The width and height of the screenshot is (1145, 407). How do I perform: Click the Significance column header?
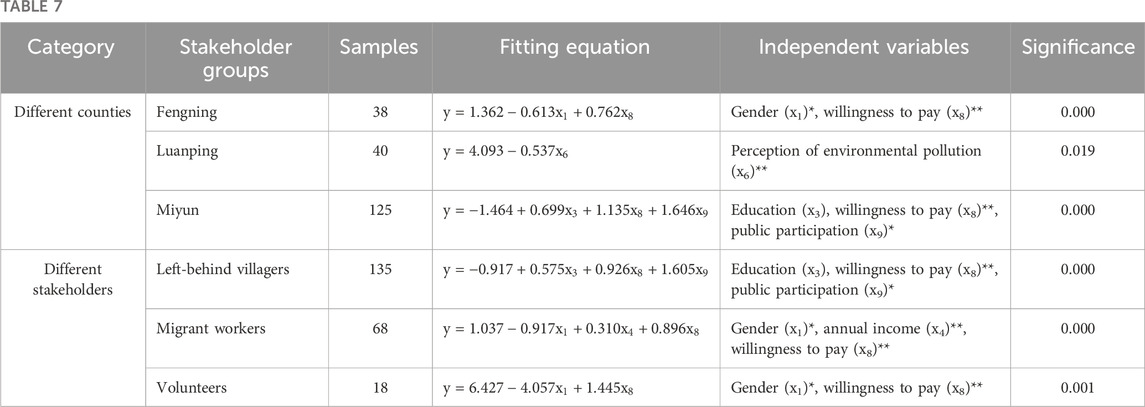[1072, 46]
